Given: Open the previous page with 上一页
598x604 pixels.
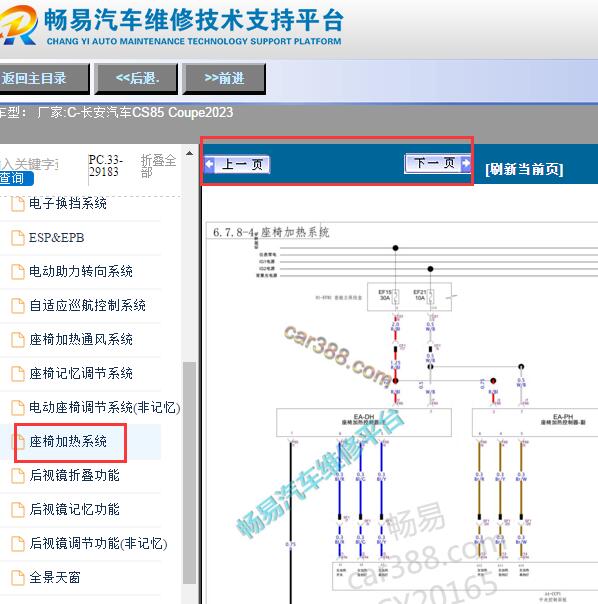Looking at the screenshot, I should (x=237, y=164).
